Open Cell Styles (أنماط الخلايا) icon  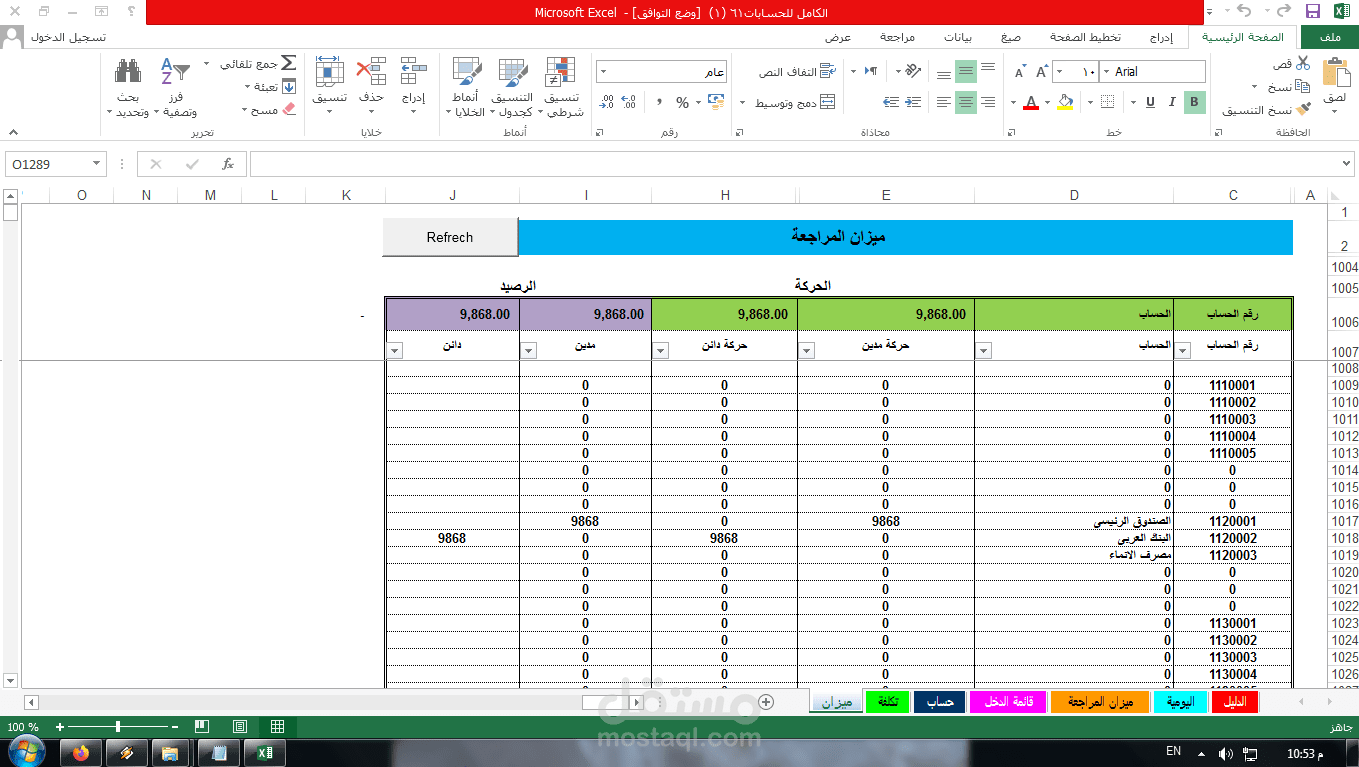coord(467,72)
